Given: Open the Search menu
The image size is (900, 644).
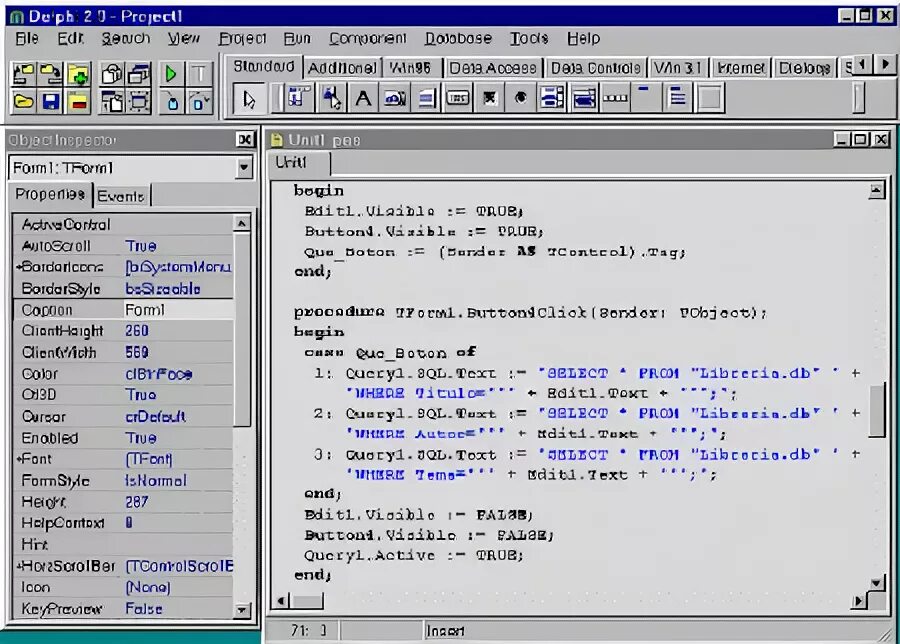Looking at the screenshot, I should pos(126,38).
